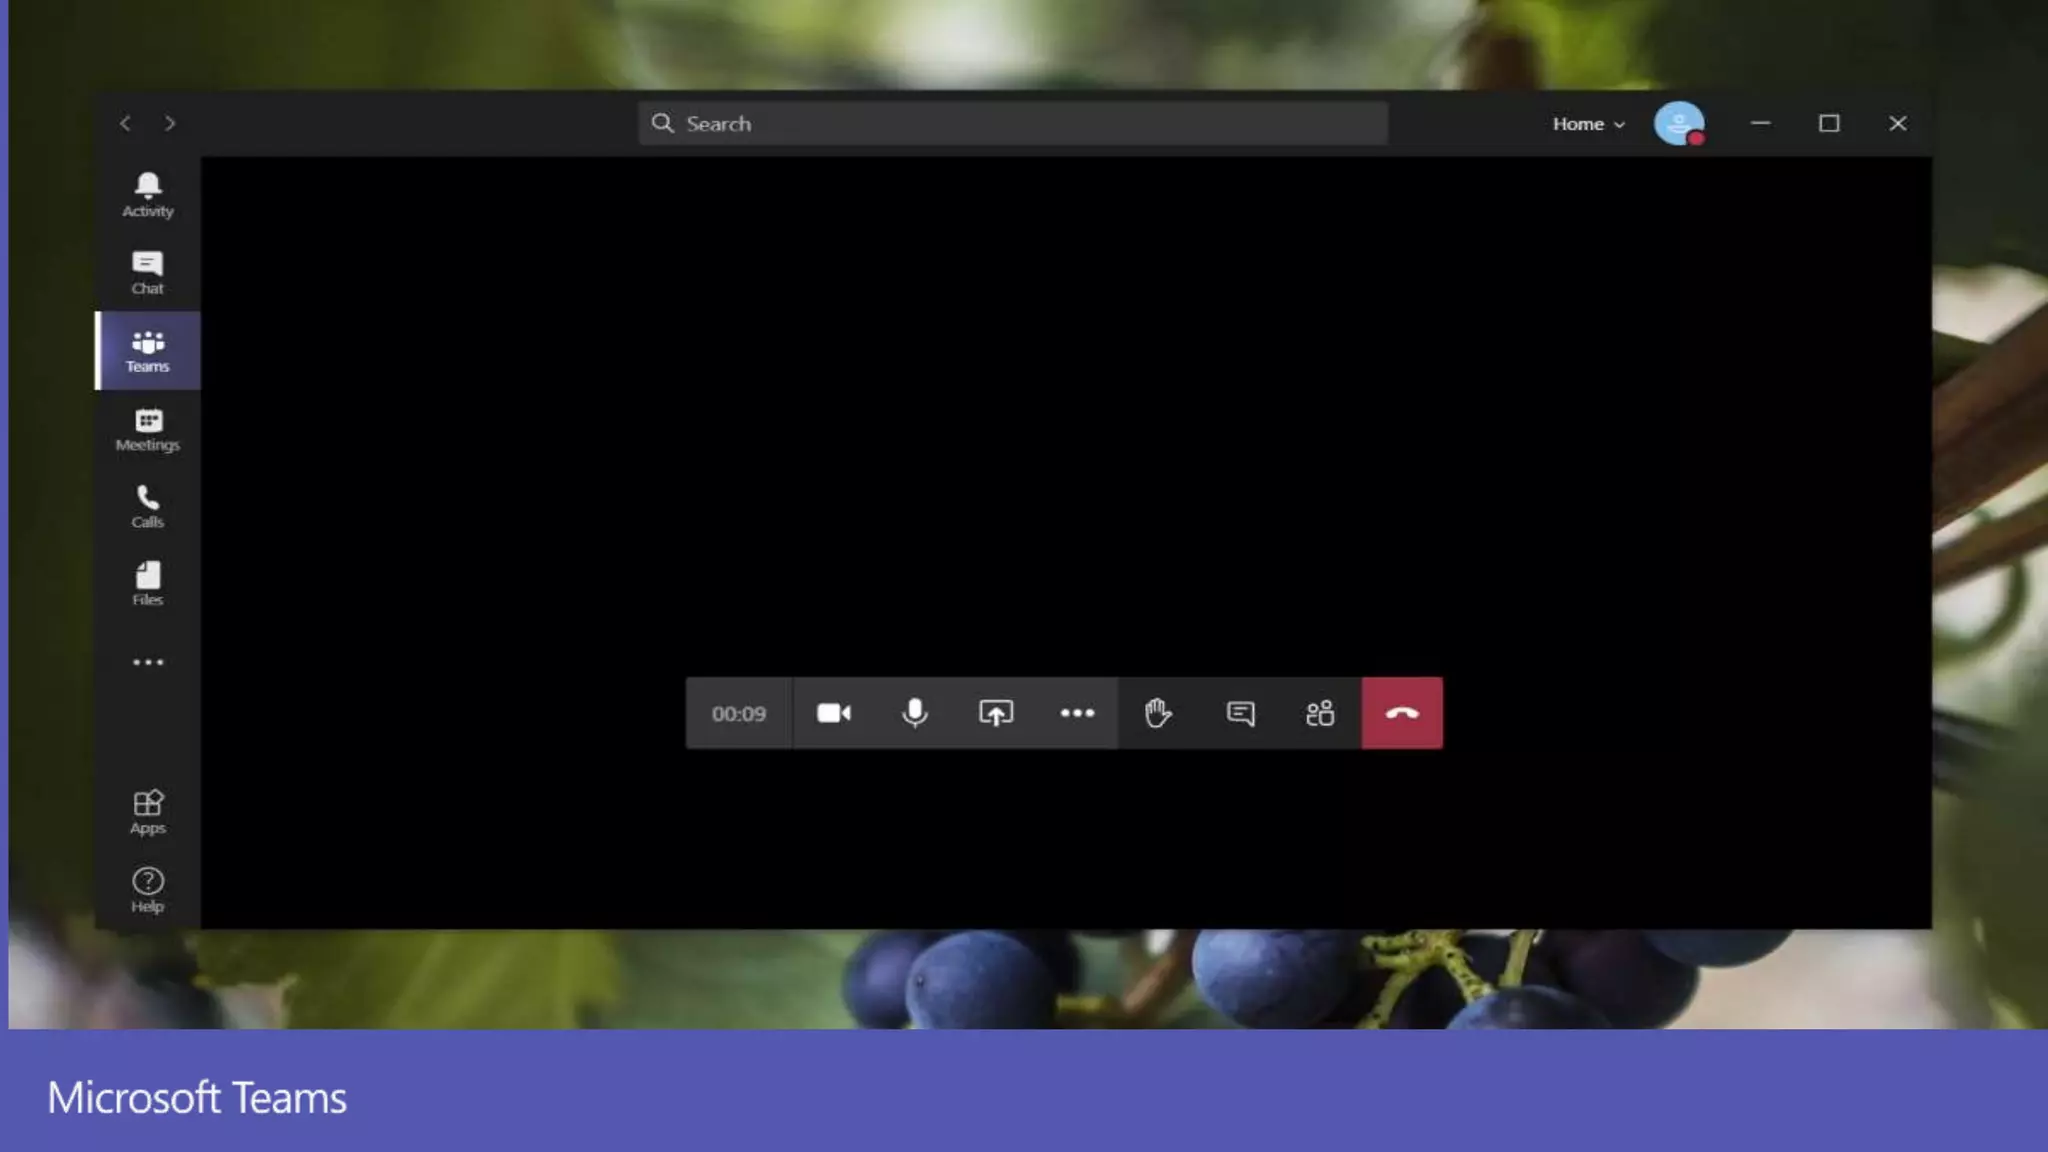Mute the microphone in the call controls
This screenshot has height=1152, width=2048.
click(914, 713)
